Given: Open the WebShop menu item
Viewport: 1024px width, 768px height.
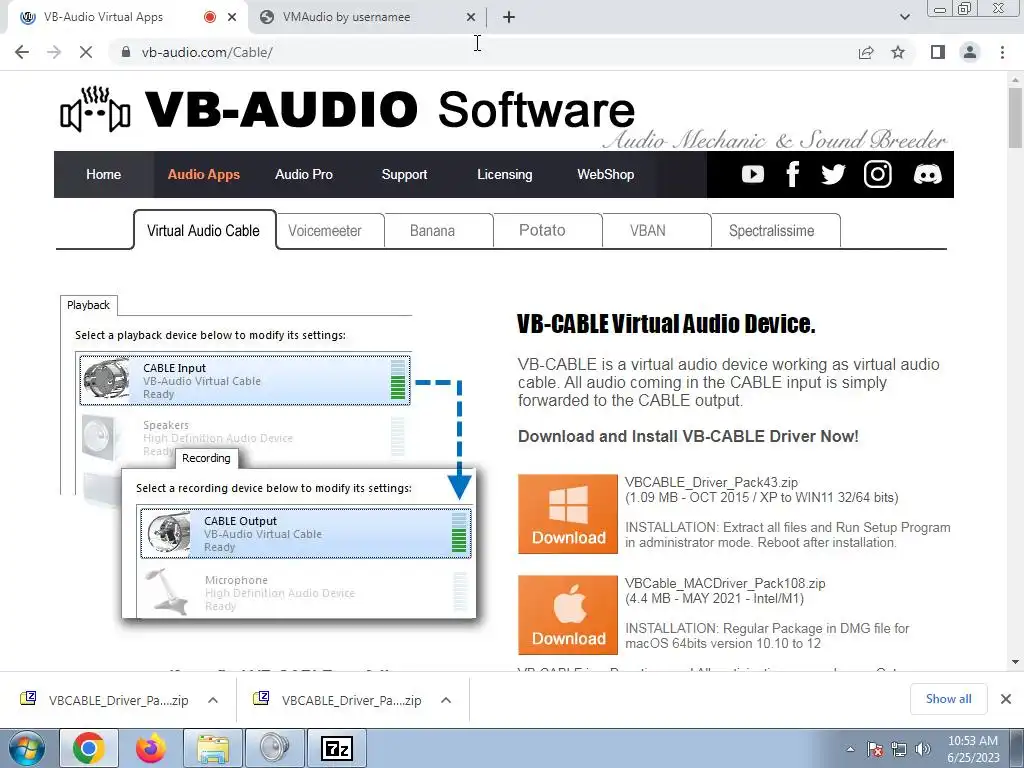Looking at the screenshot, I should coord(605,174).
